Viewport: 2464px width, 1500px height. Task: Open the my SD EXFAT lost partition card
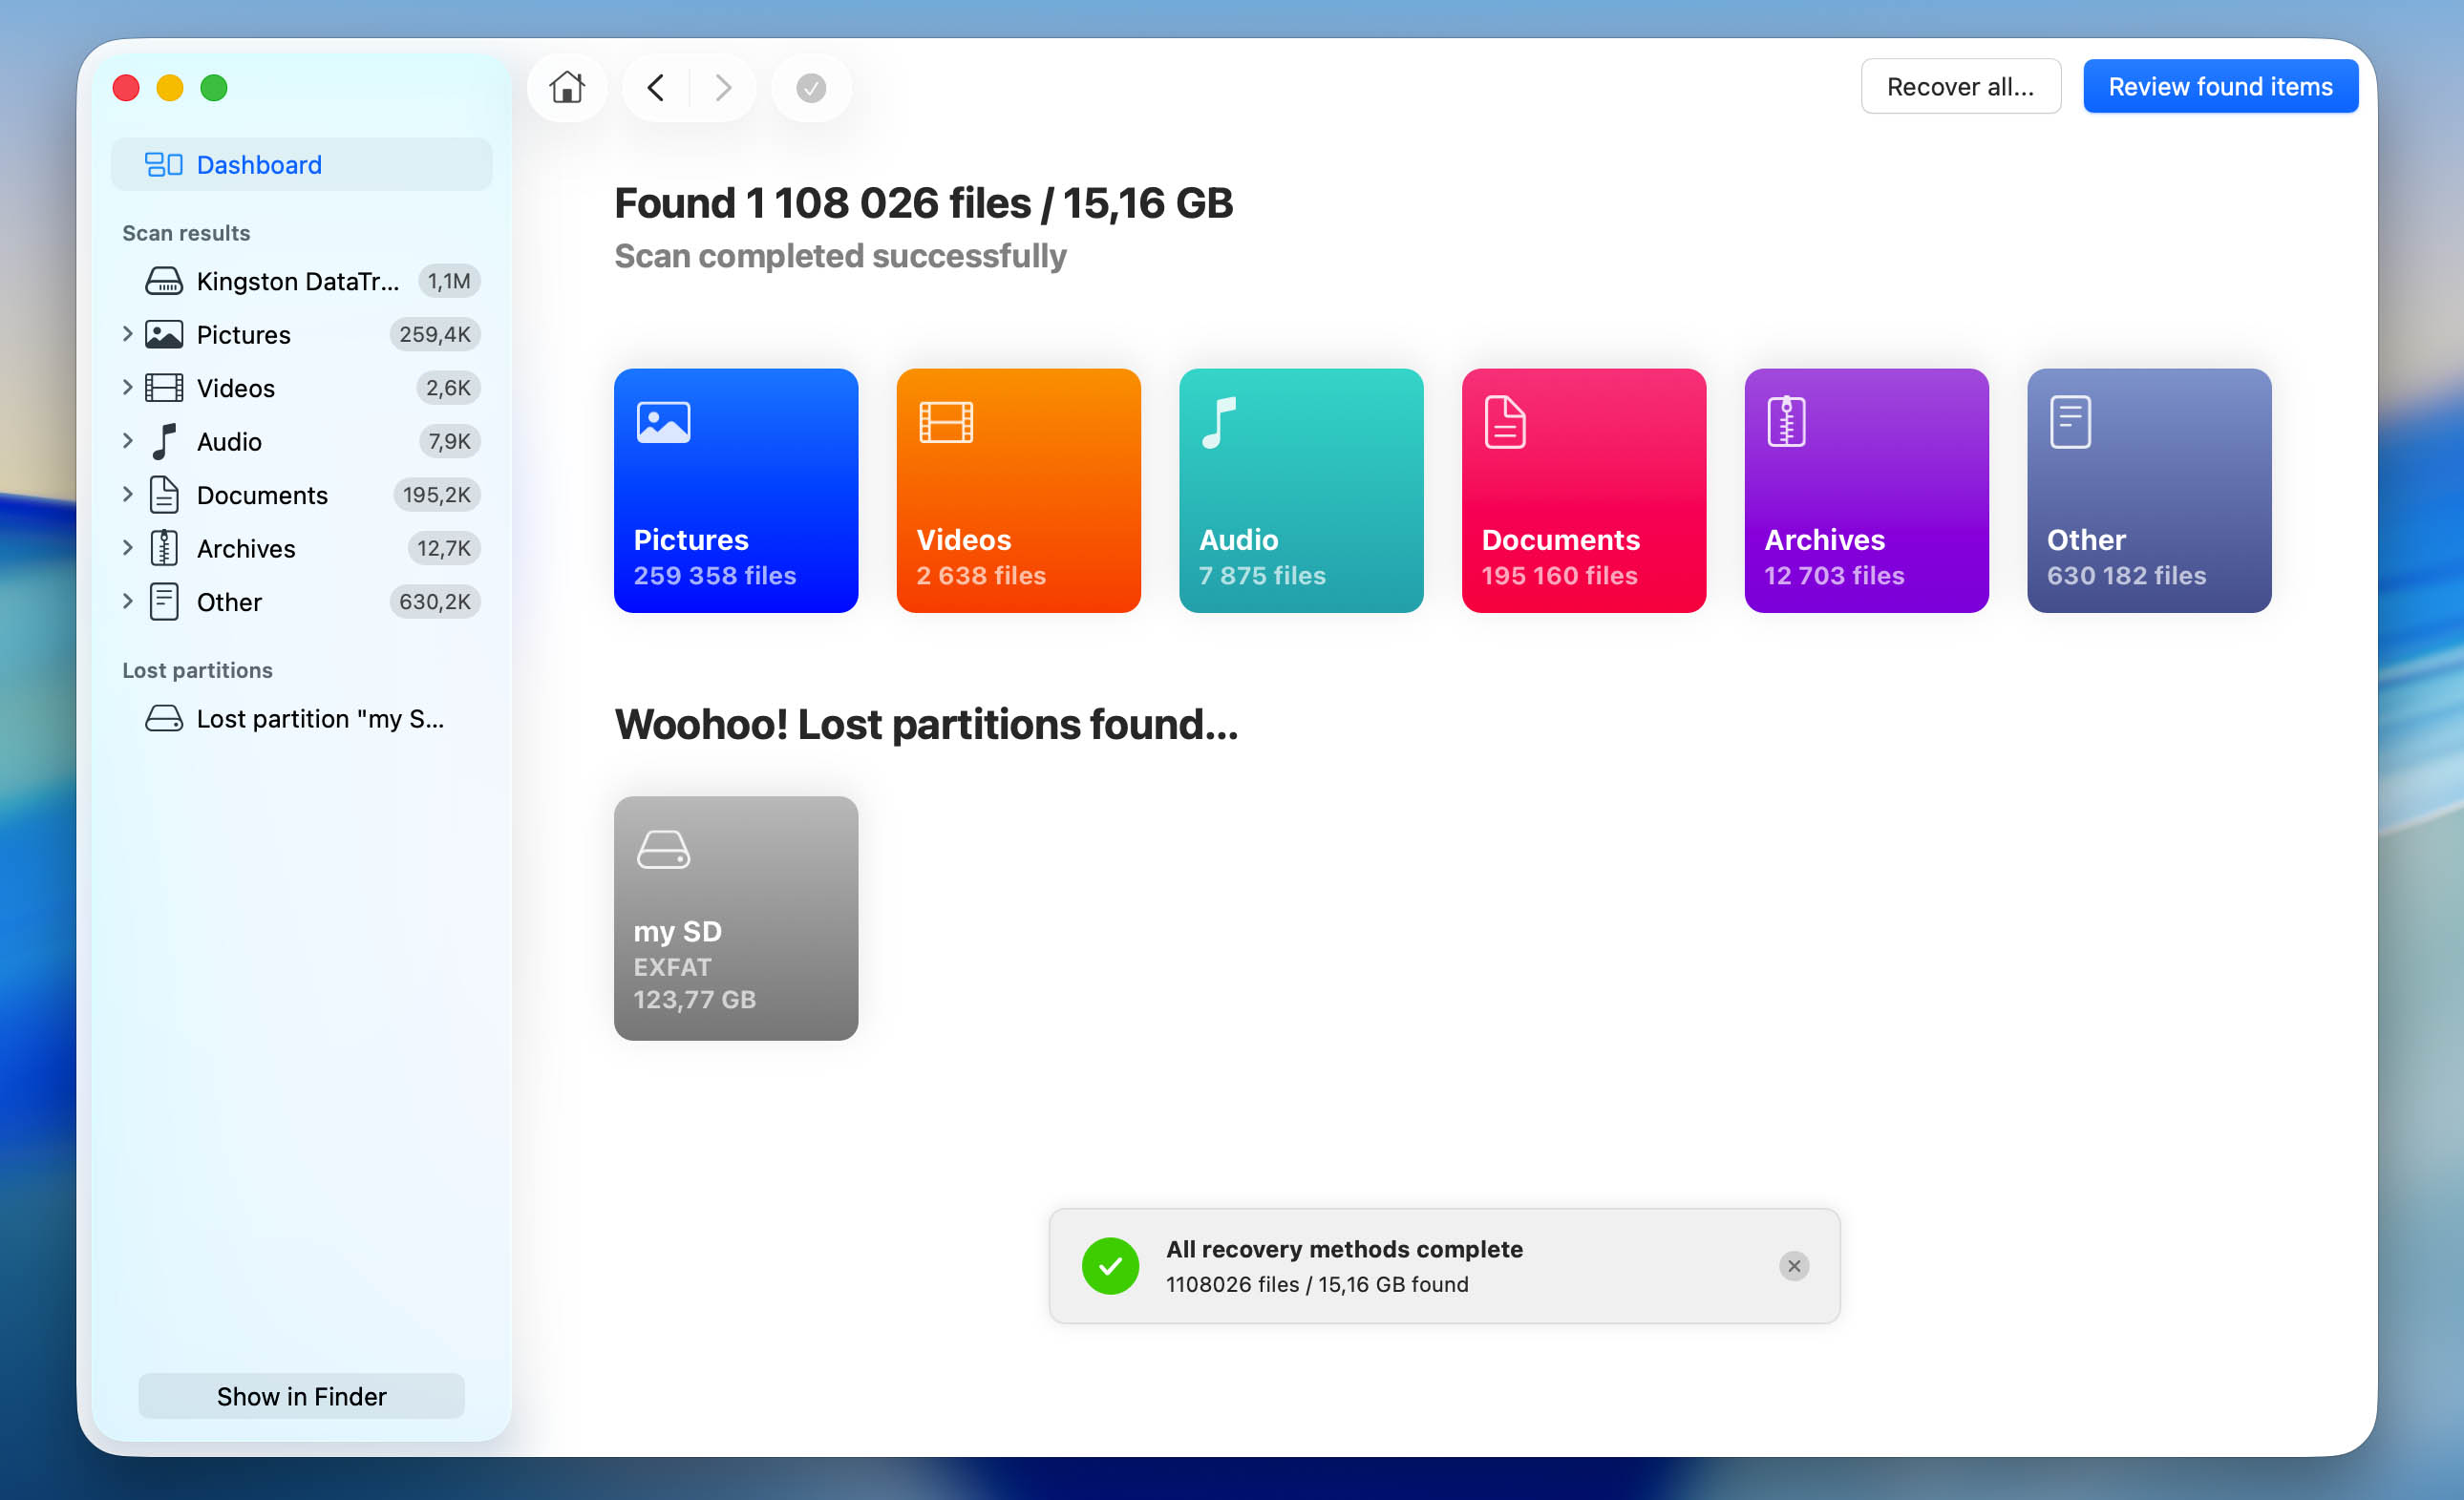(736, 918)
